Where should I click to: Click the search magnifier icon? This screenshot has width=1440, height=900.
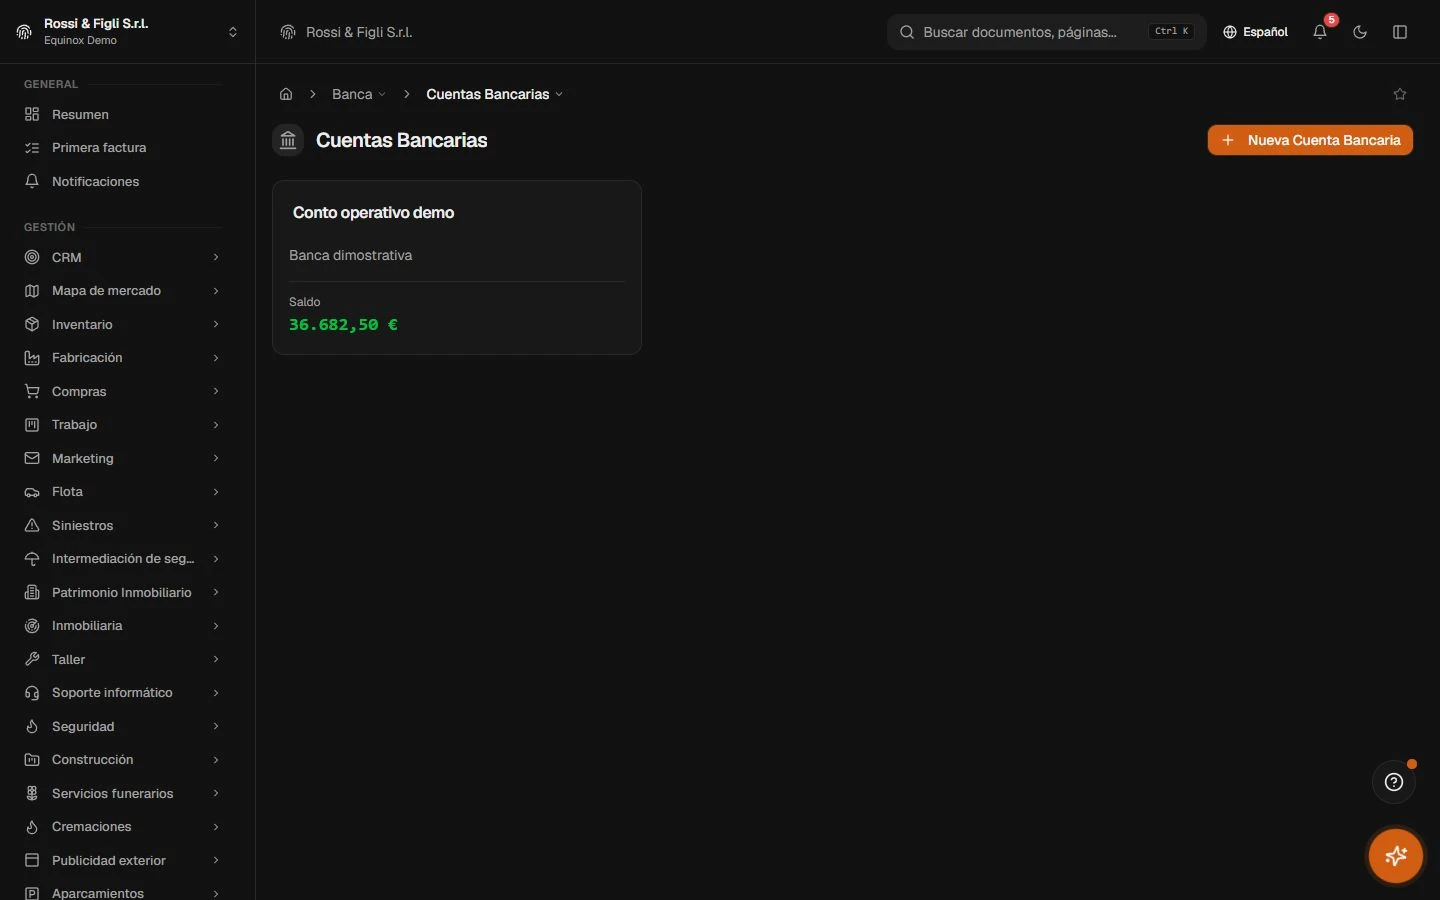(907, 32)
